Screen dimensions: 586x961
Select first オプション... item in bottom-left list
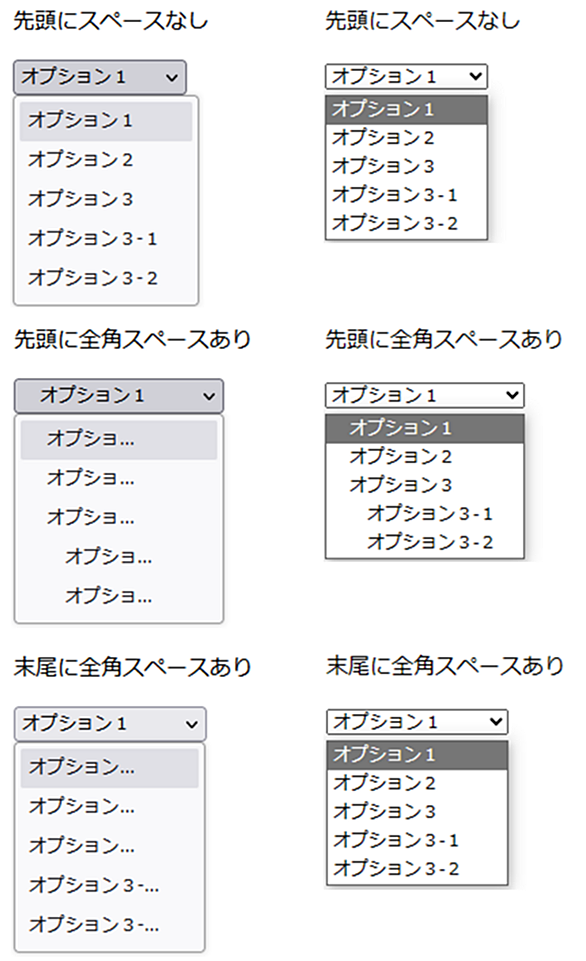[x=110, y=767]
